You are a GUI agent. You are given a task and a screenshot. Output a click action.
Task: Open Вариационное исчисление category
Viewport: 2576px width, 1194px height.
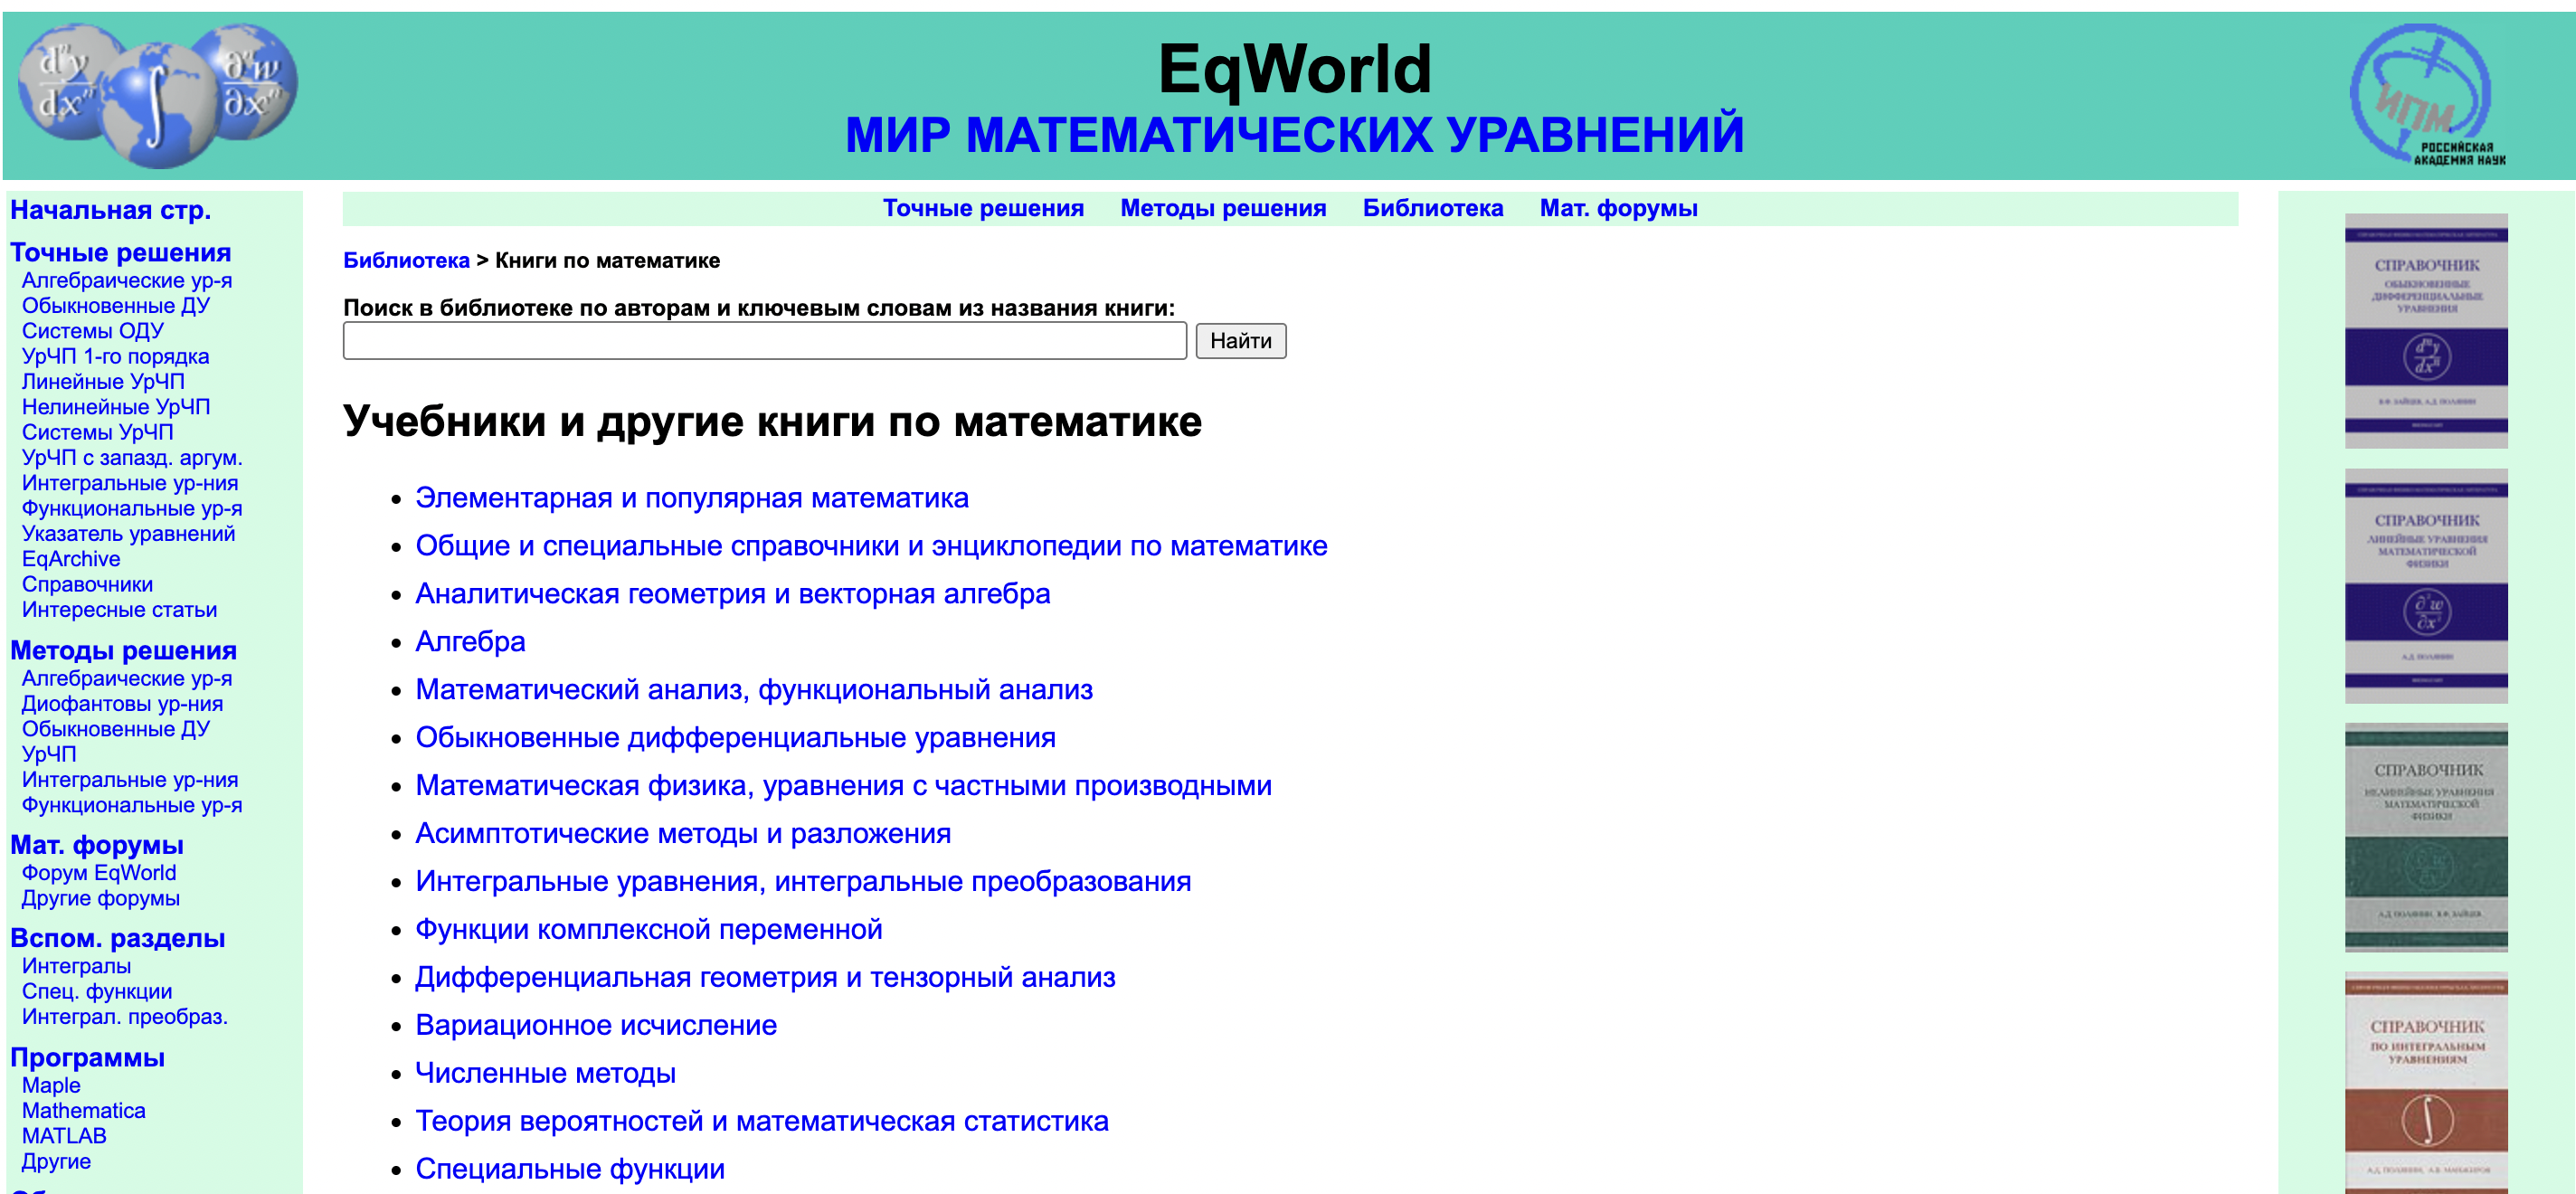pos(596,1026)
